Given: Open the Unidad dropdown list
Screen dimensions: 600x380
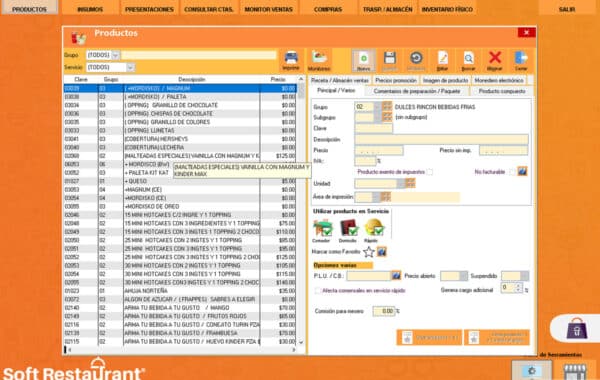Looking at the screenshot, I should coord(401,184).
